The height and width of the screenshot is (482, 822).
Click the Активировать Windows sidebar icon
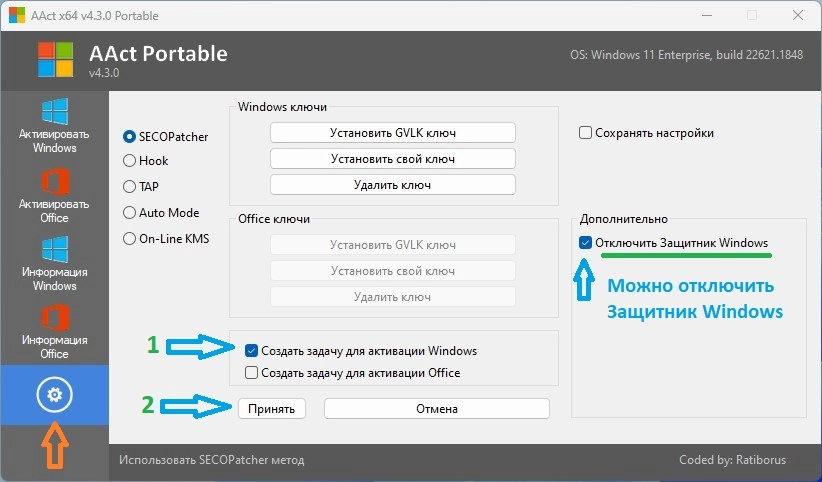click(x=54, y=112)
